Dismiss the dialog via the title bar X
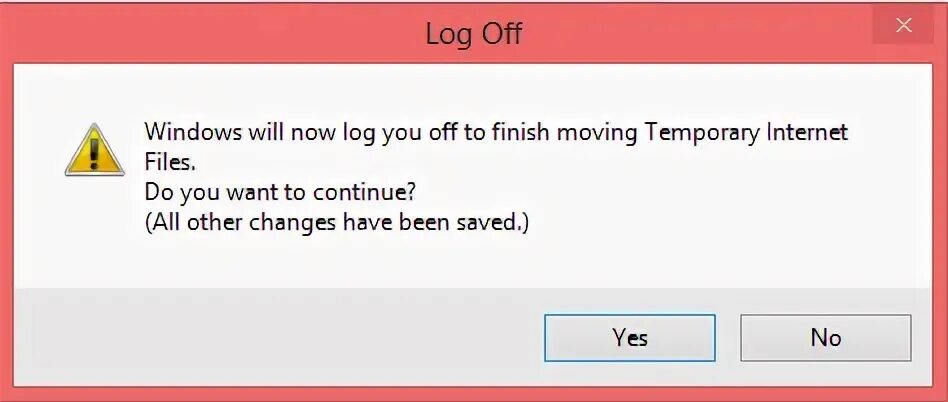Viewport: 948px width, 402px height. pyautogui.click(x=903, y=25)
